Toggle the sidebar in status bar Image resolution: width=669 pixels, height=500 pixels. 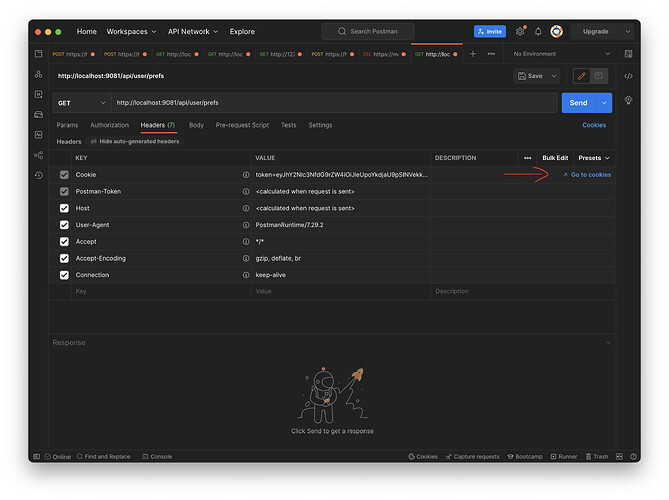[37, 456]
